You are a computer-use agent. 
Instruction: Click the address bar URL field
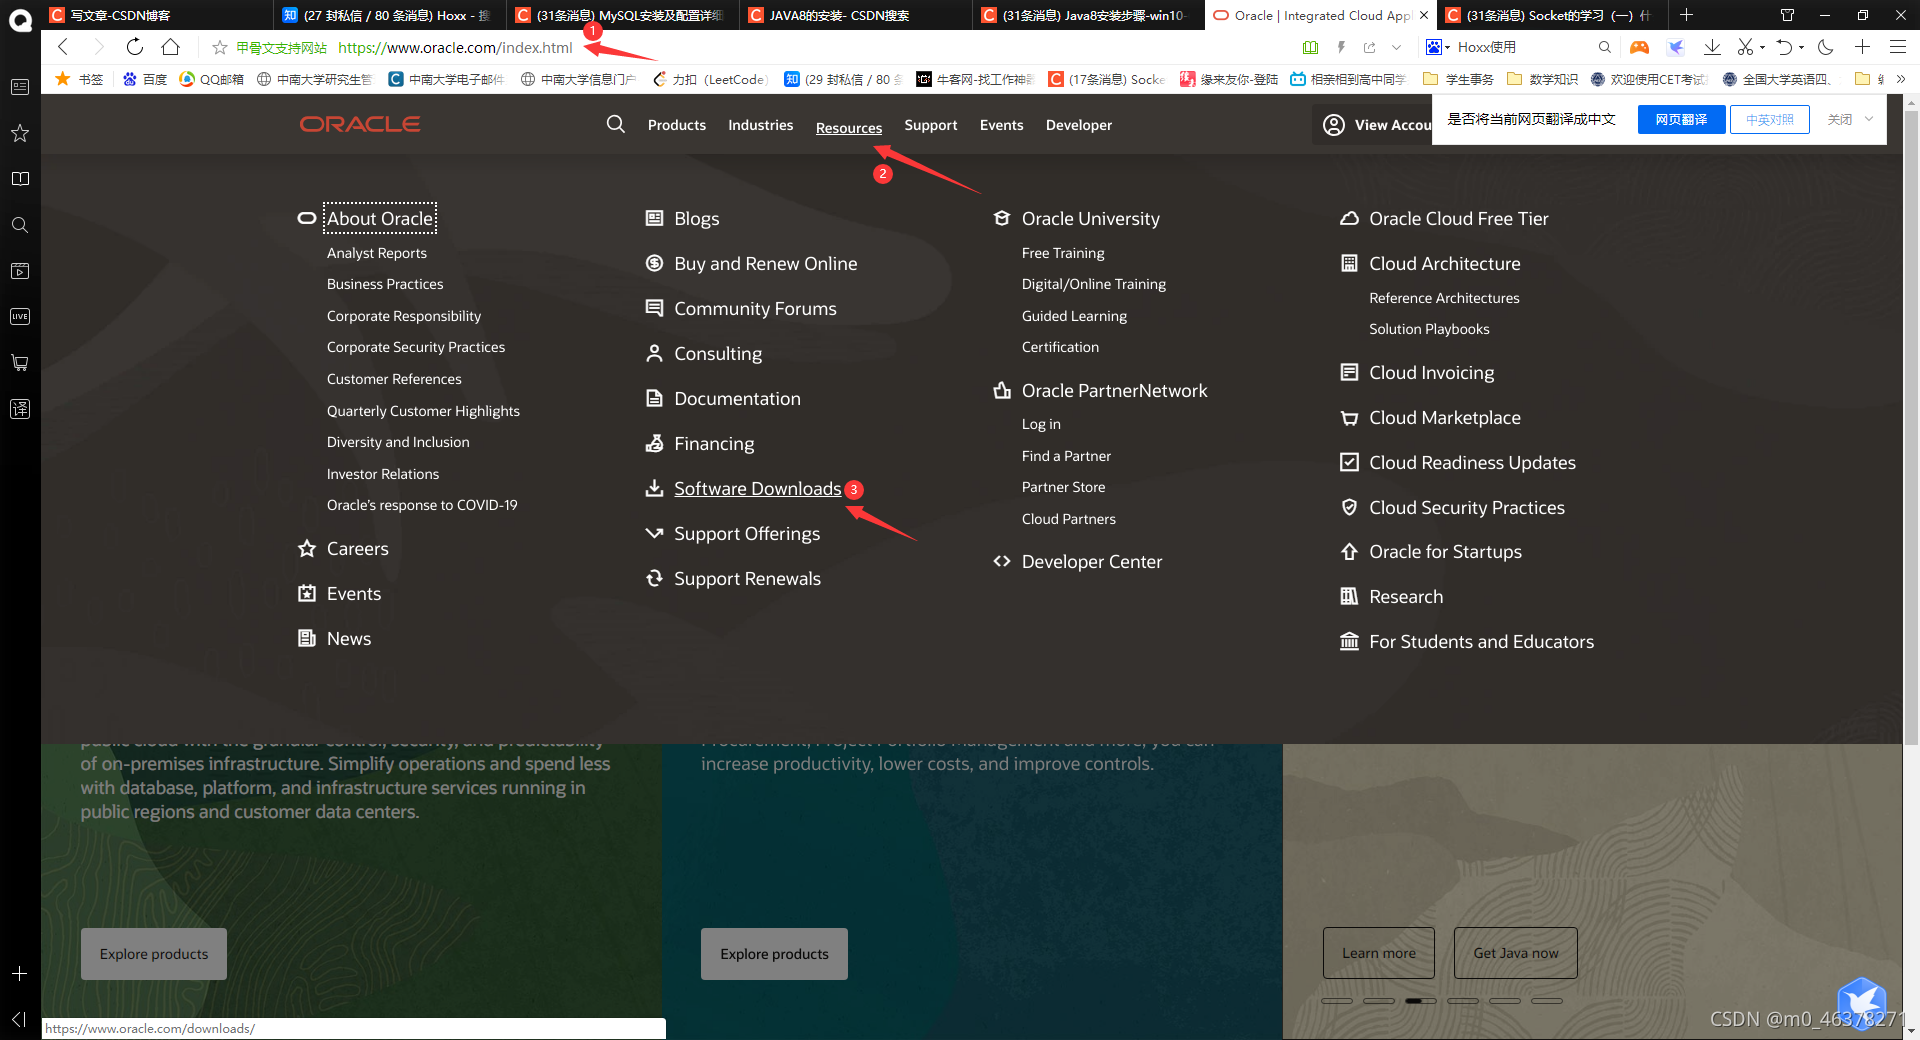(x=455, y=47)
